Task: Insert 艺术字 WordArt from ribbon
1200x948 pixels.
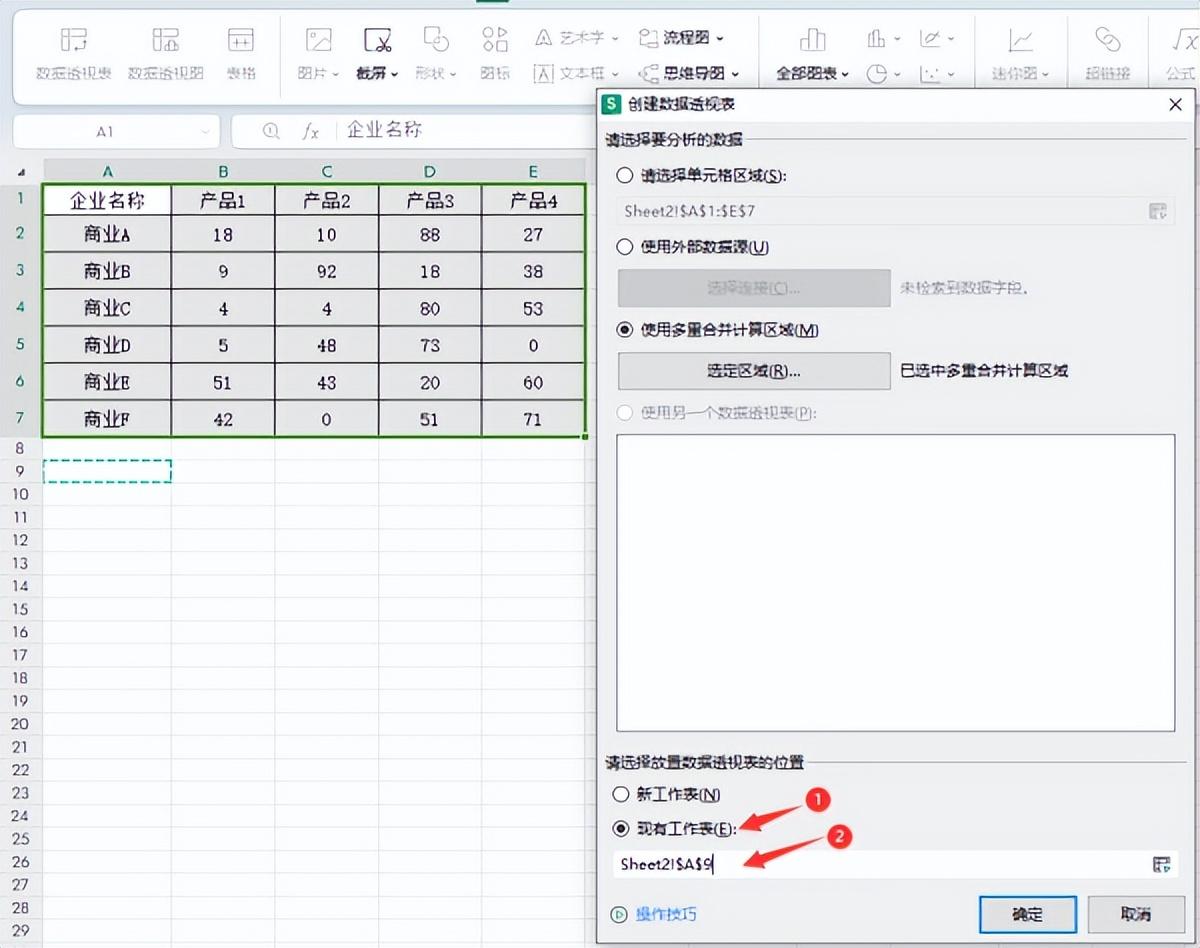Action: coord(569,38)
